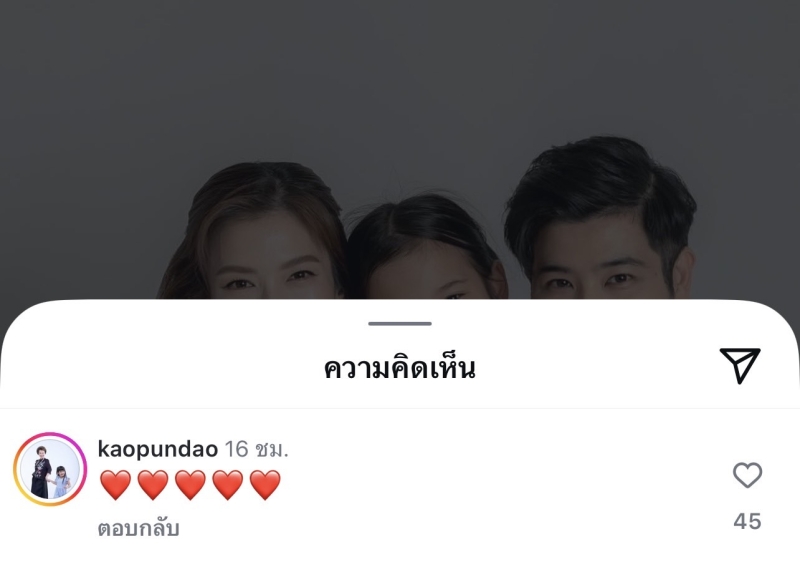Open the kaopundao username link
The width and height of the screenshot is (800, 562).
(158, 449)
